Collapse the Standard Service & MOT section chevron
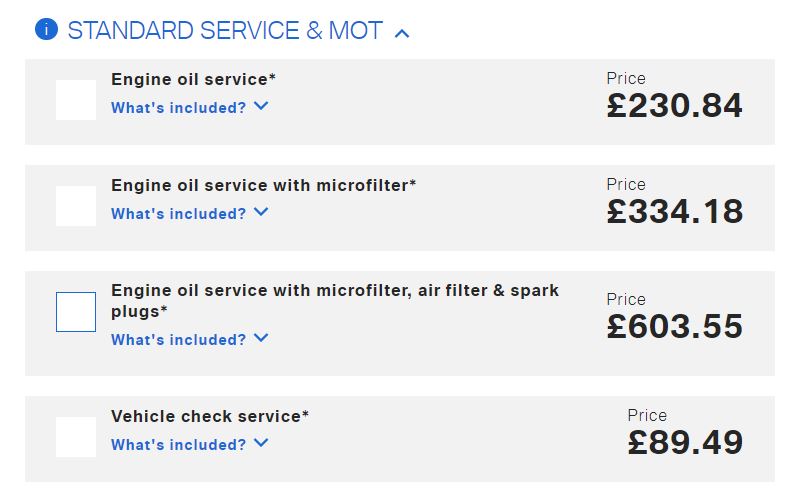This screenshot has height=491, width=793. point(402,33)
